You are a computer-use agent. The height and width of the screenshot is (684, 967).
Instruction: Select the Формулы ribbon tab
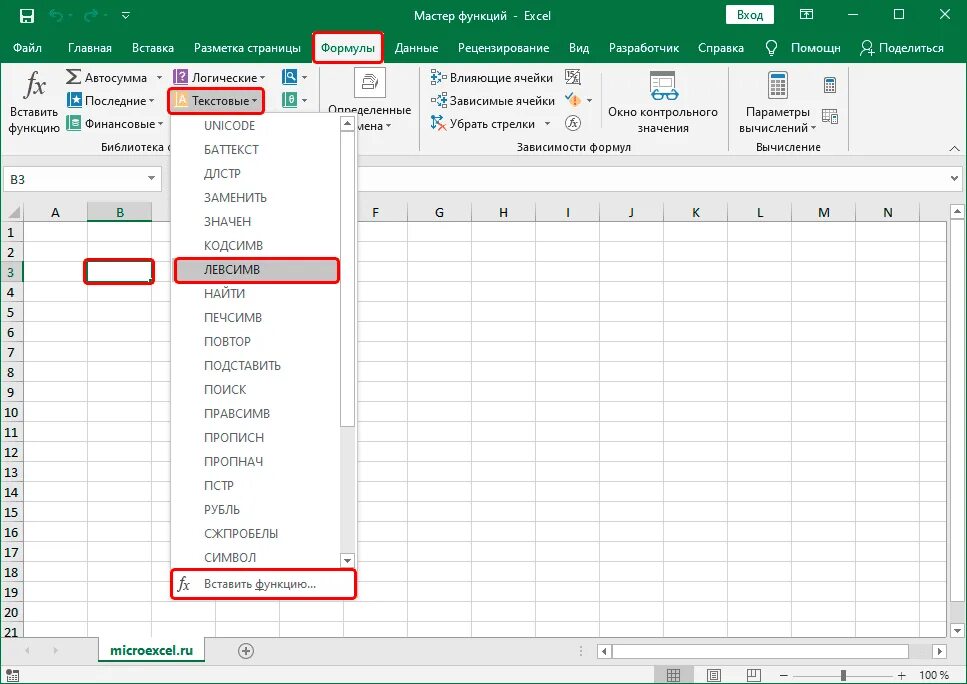348,47
